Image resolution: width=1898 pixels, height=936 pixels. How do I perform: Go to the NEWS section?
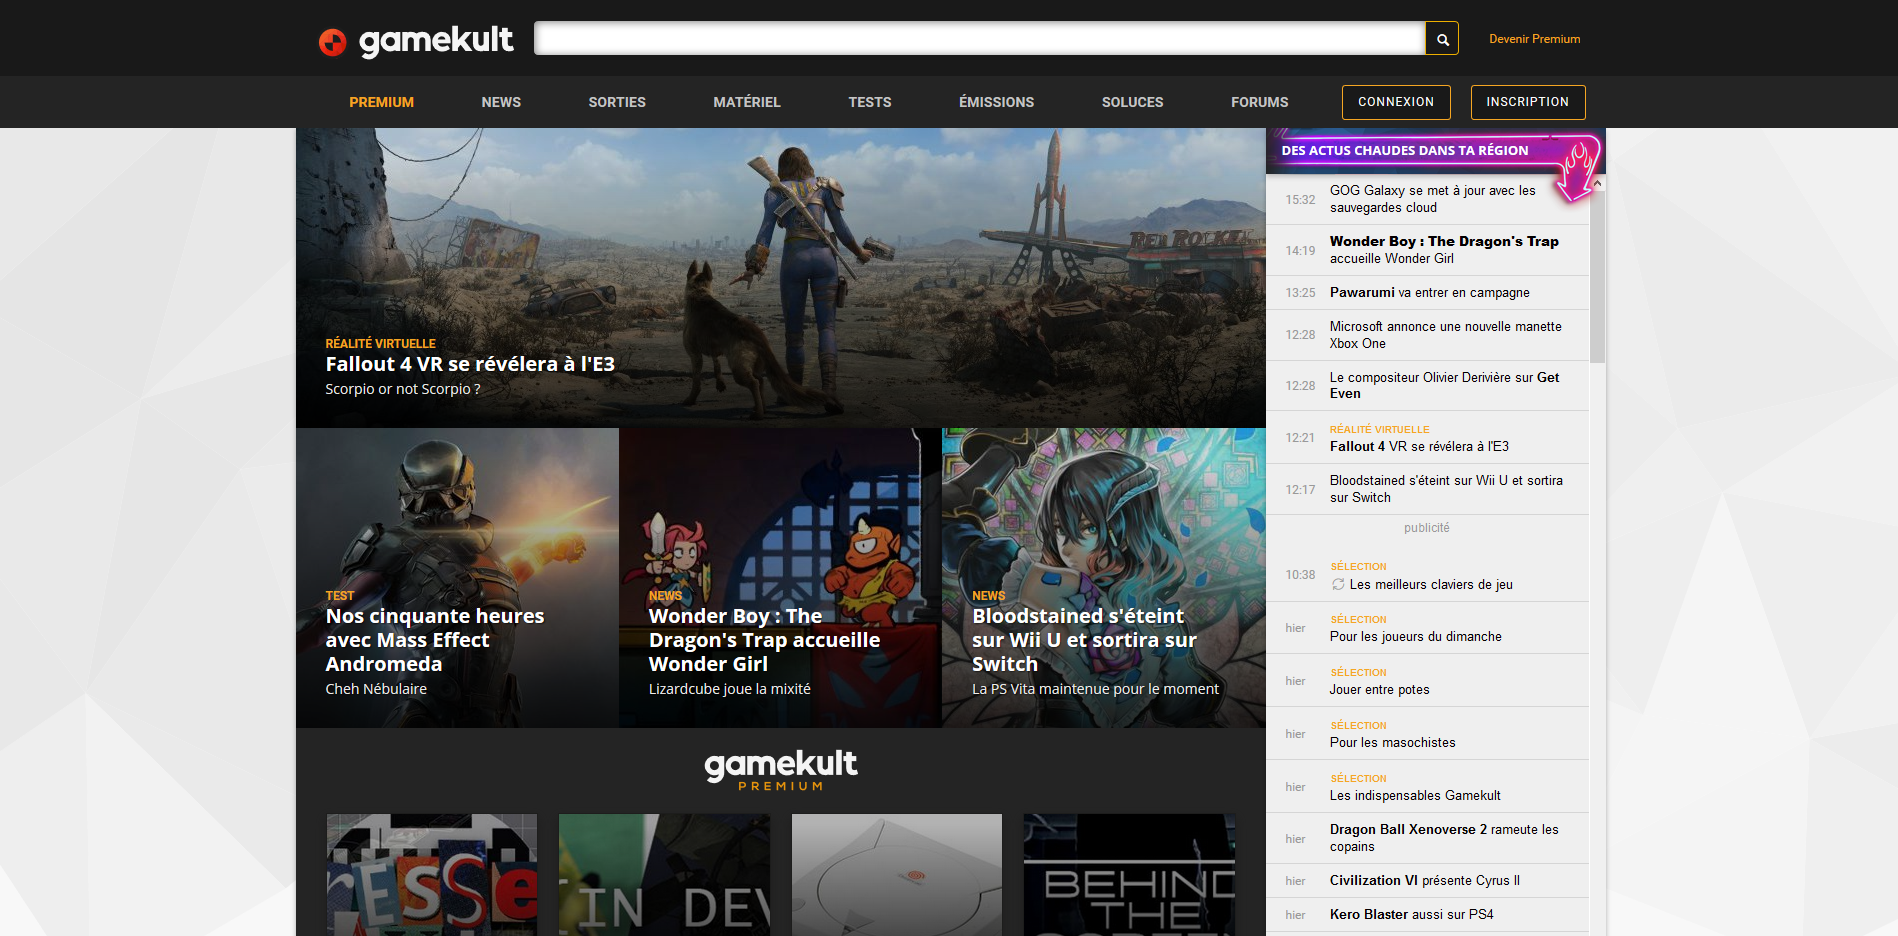(501, 102)
